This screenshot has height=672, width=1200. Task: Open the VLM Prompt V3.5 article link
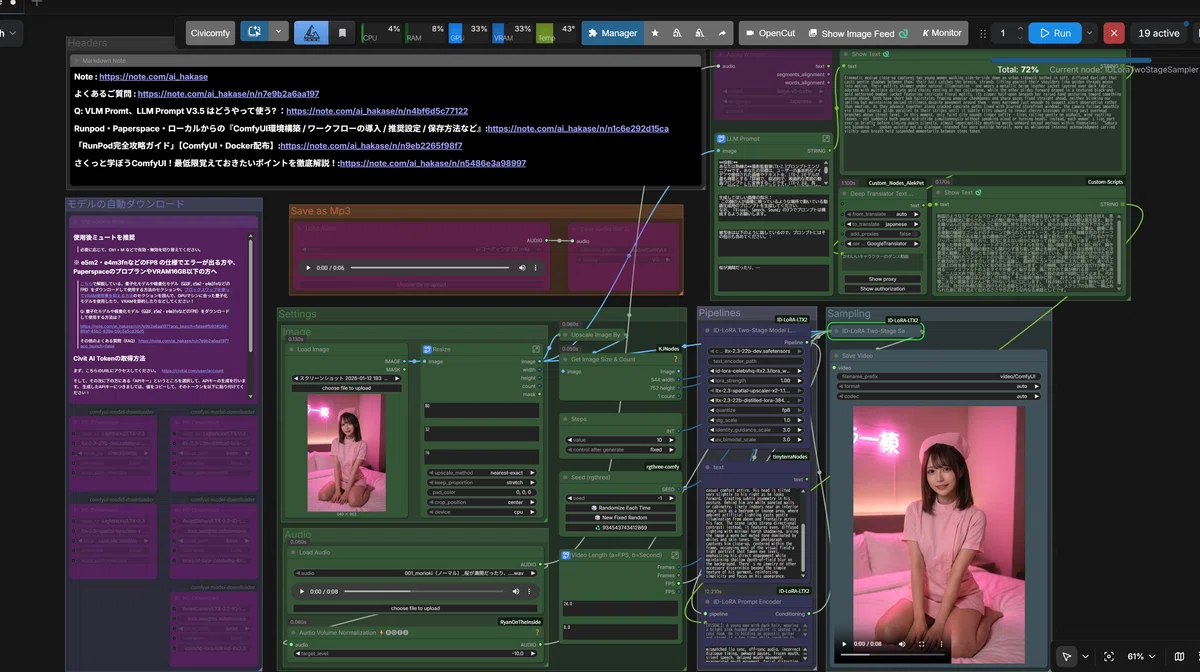pyautogui.click(x=378, y=111)
